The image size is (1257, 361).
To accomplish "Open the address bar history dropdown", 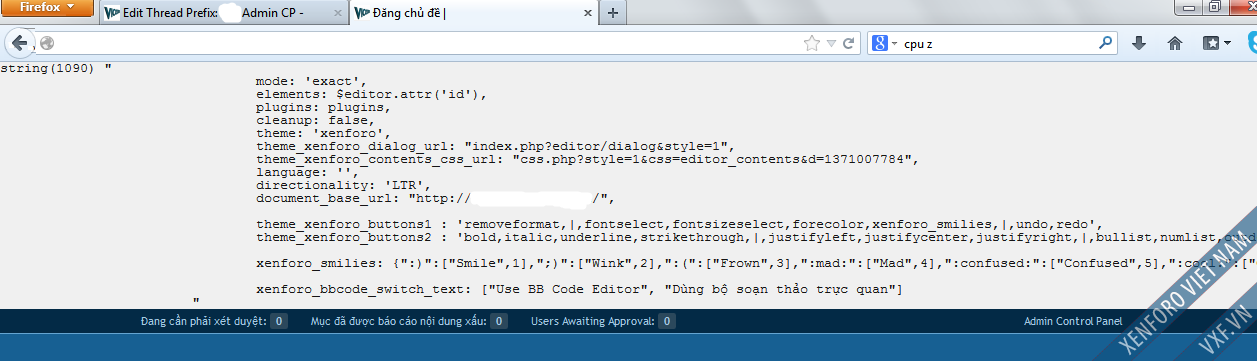I will (830, 44).
